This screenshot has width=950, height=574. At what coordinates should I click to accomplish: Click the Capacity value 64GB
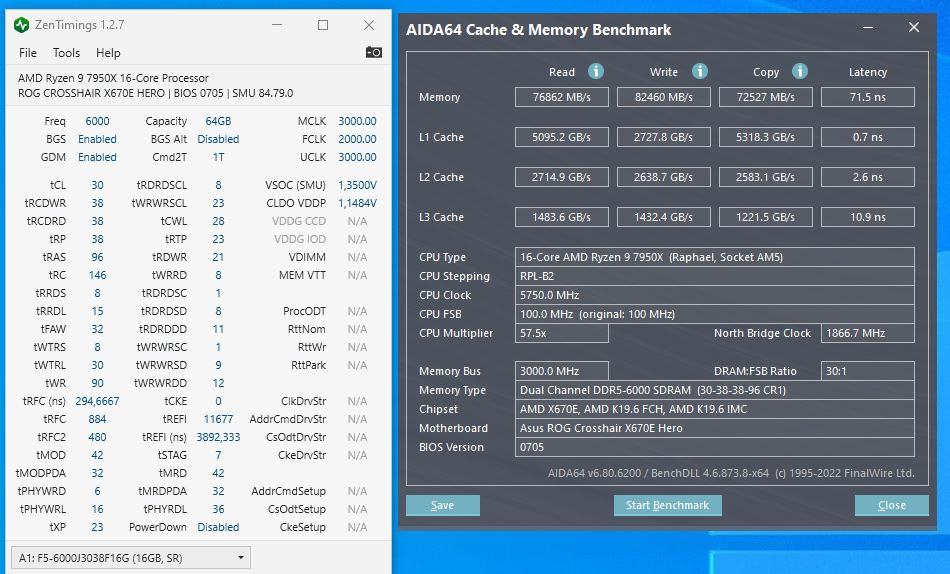tap(218, 121)
